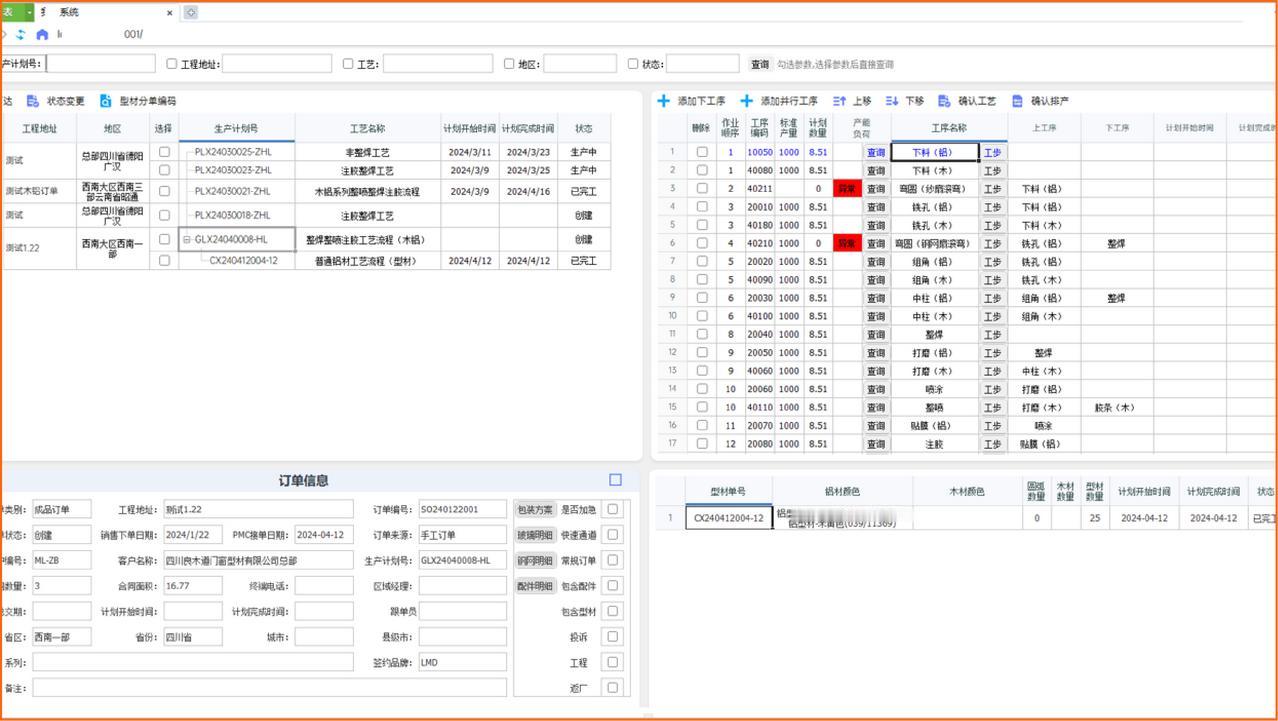1278x721 pixels.
Task: Click the 状态变更 document icon
Action: pyautogui.click(x=33, y=101)
